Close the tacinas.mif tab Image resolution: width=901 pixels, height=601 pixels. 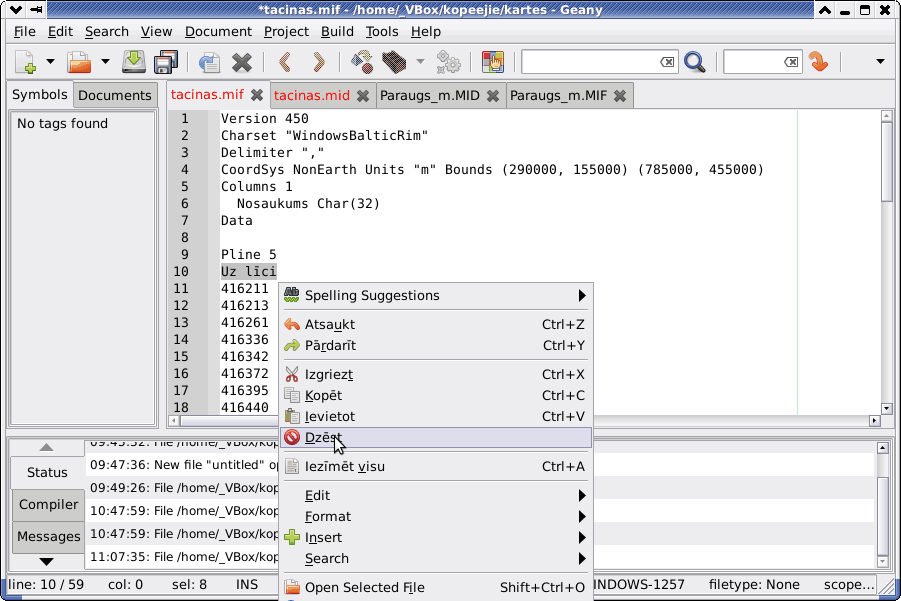[x=257, y=95]
